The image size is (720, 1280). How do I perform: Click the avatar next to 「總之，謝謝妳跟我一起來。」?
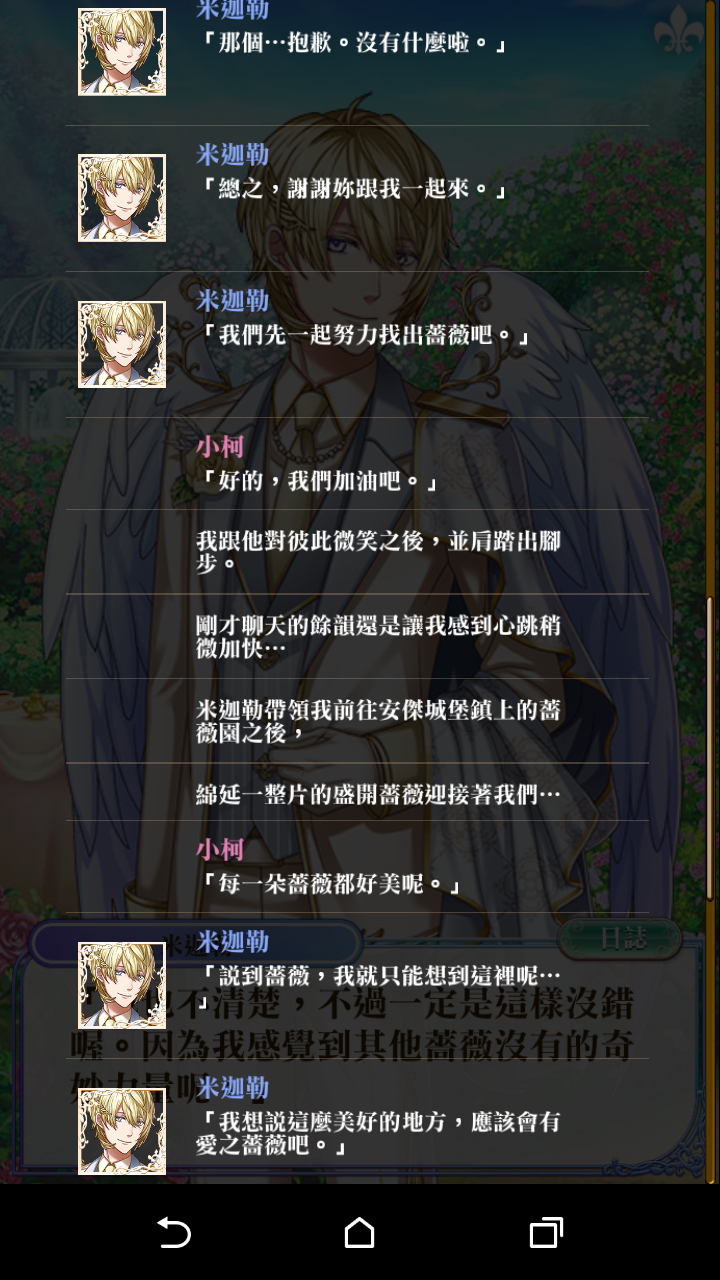pos(122,198)
